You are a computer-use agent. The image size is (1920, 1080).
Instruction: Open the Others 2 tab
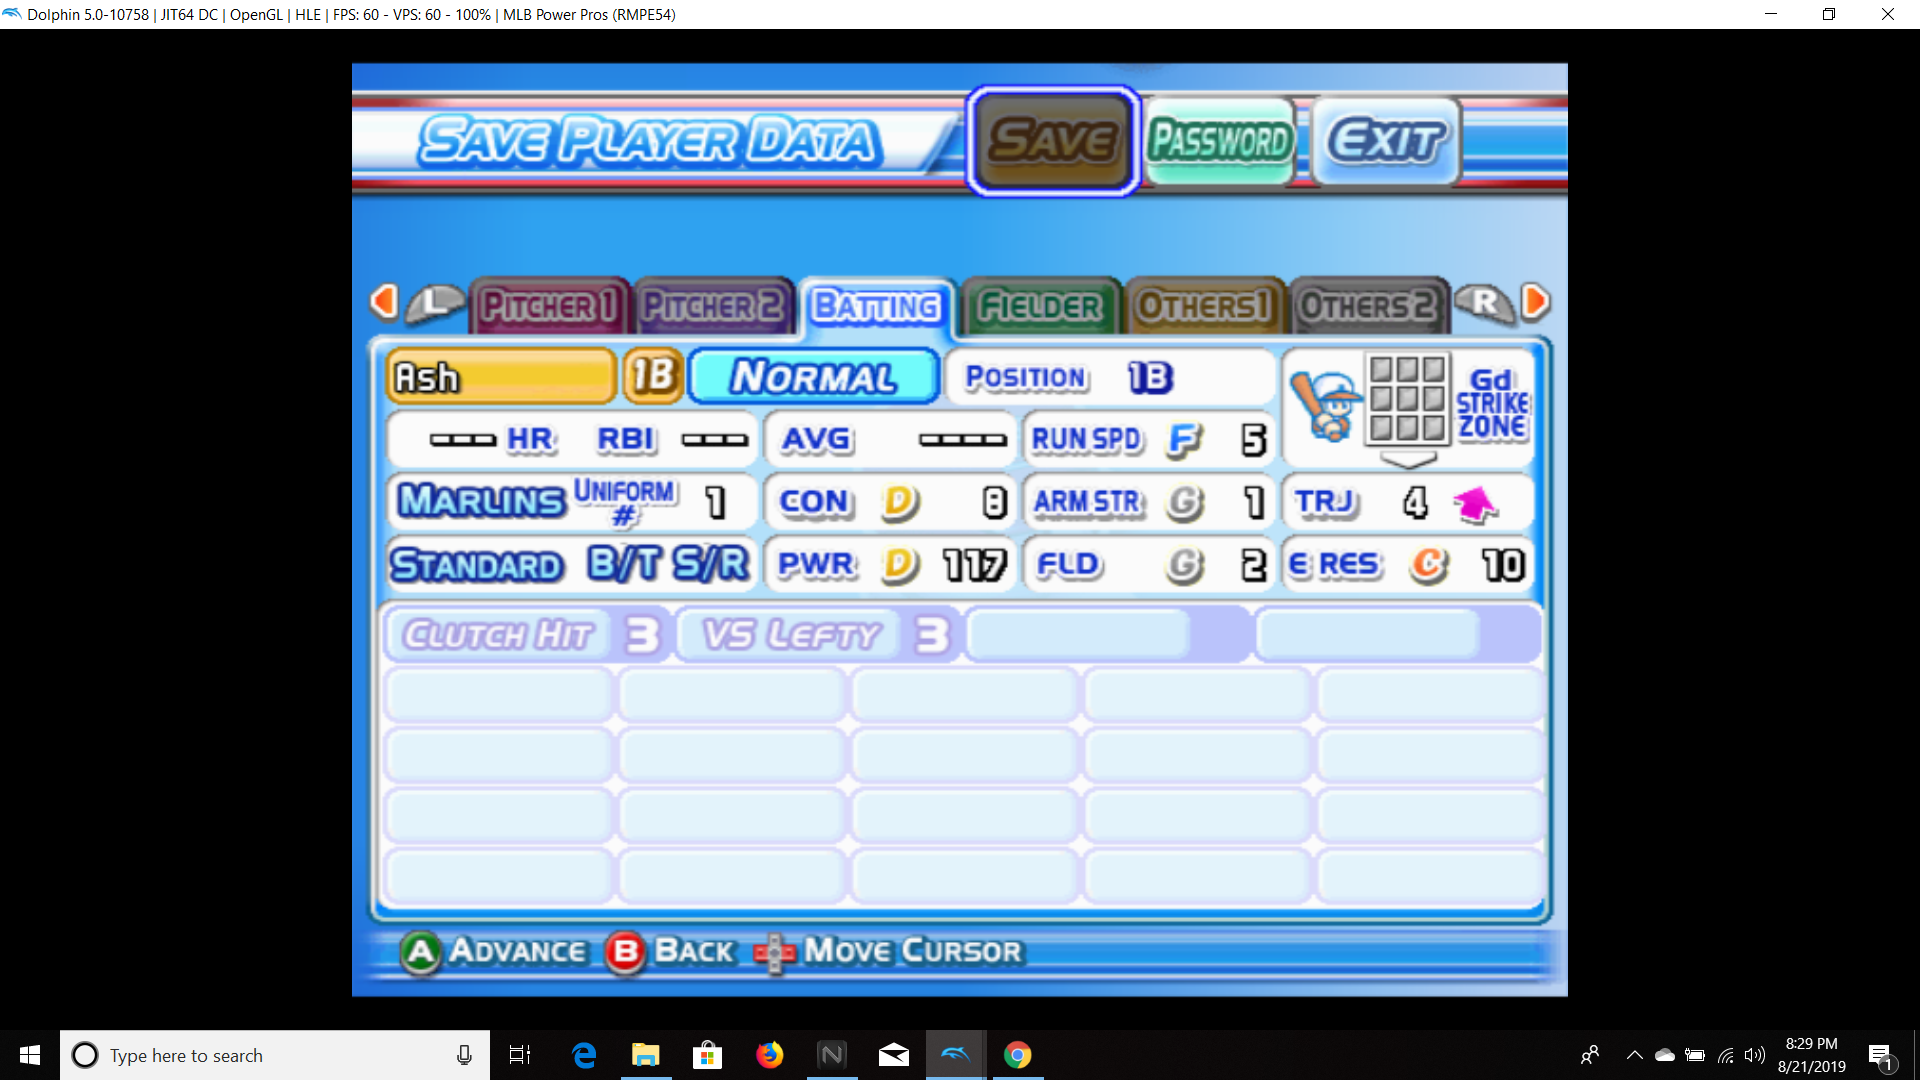click(x=1368, y=306)
